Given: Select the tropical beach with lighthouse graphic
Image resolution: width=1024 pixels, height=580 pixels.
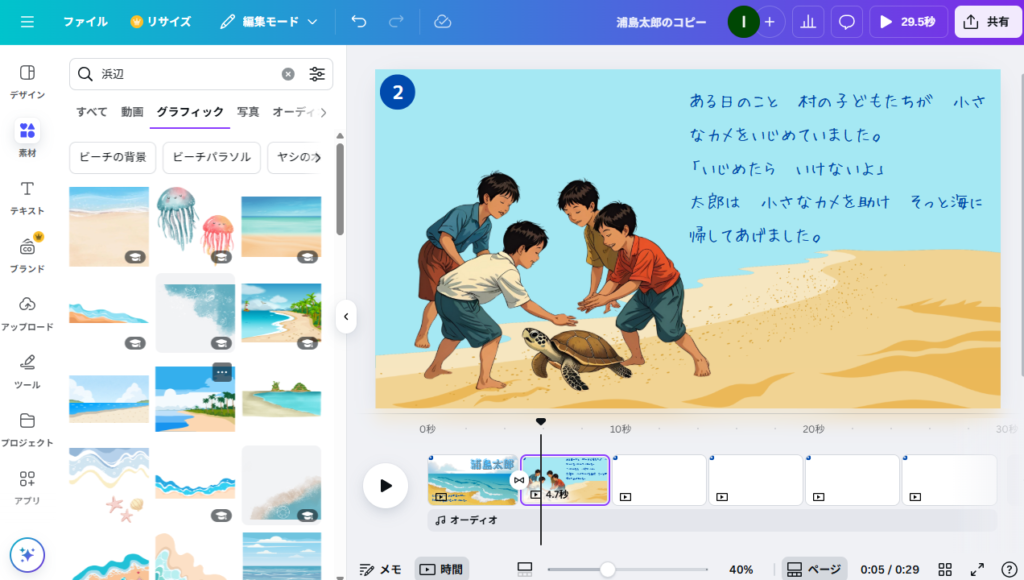Looking at the screenshot, I should (281, 314).
